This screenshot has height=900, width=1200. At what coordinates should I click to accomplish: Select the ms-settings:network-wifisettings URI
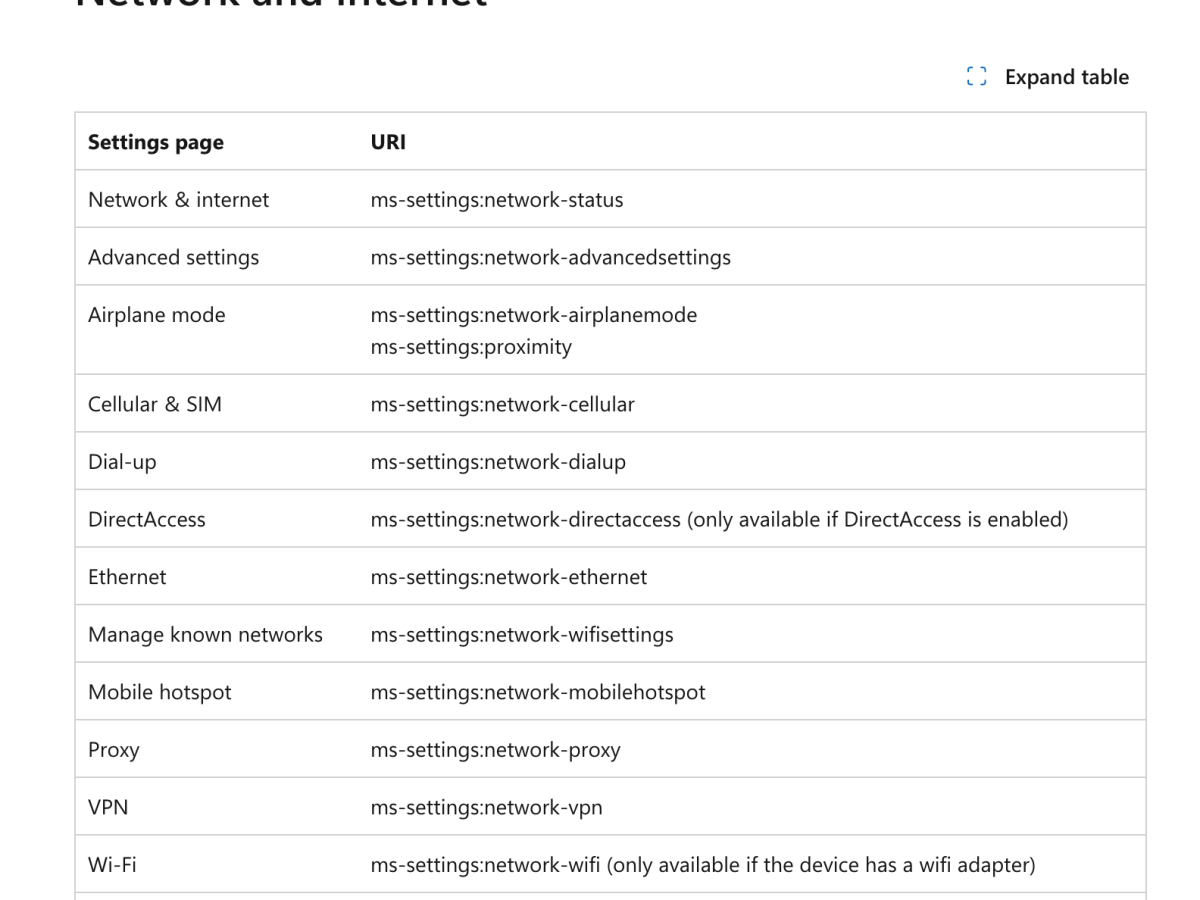point(521,634)
